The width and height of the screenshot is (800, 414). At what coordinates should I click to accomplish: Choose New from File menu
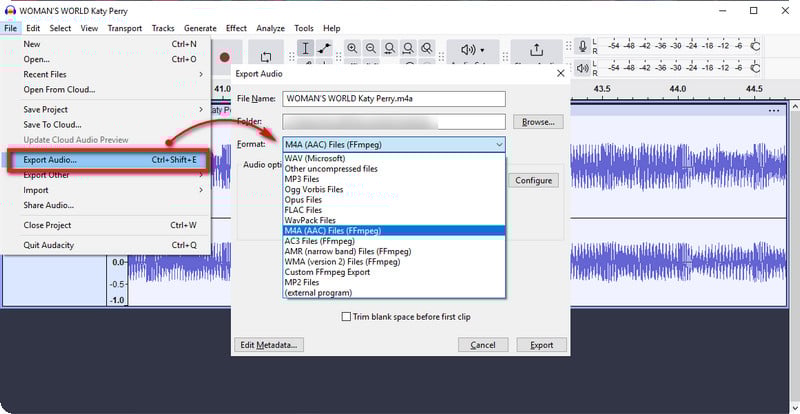(x=106, y=44)
